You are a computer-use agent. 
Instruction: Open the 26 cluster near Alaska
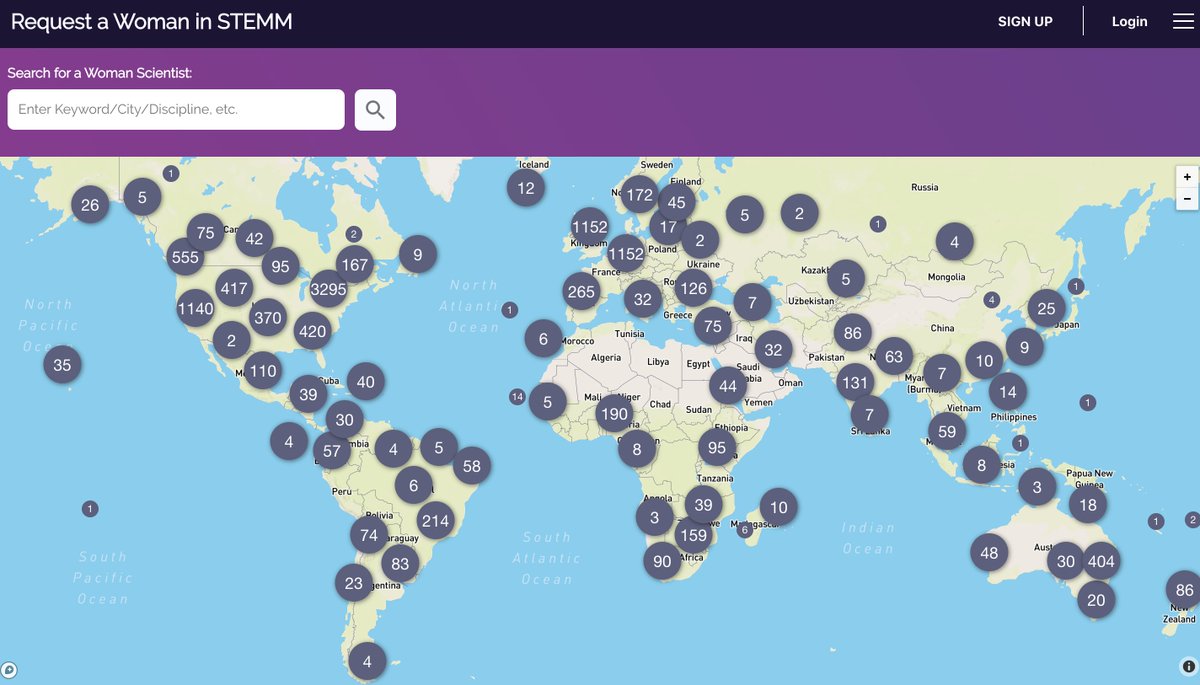coord(90,205)
